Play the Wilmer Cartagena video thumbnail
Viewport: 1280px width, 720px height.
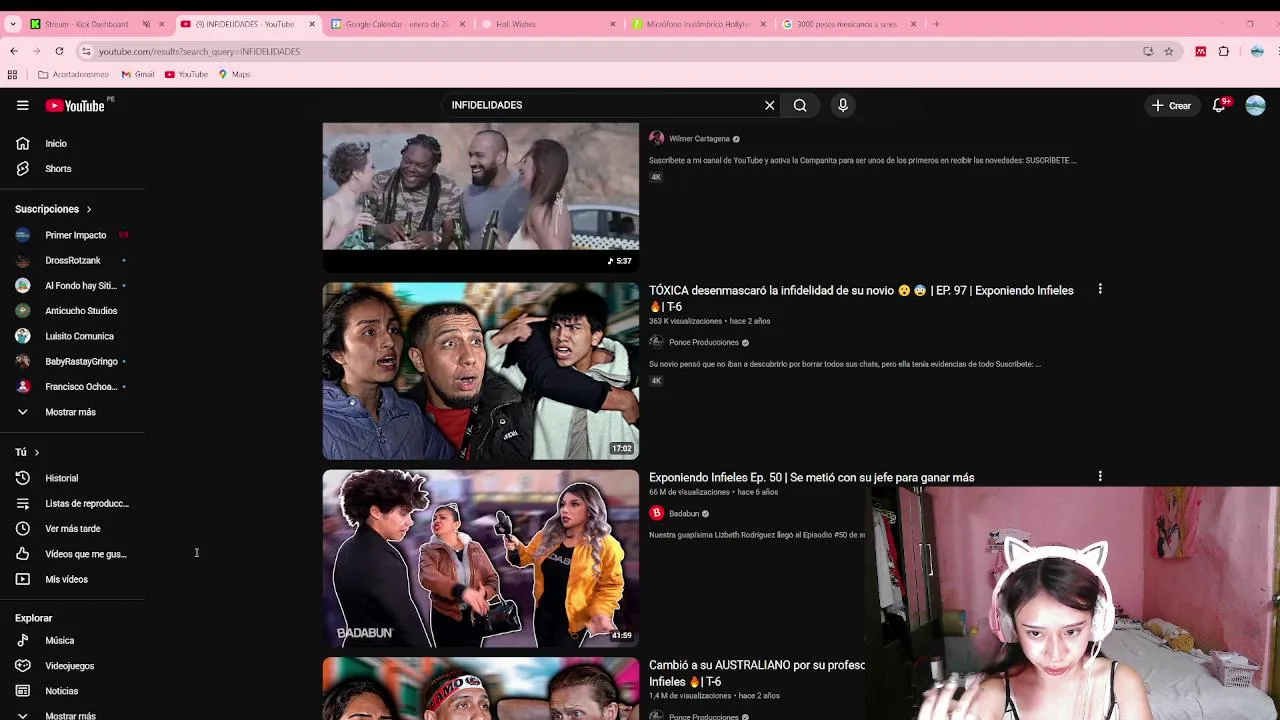point(481,196)
